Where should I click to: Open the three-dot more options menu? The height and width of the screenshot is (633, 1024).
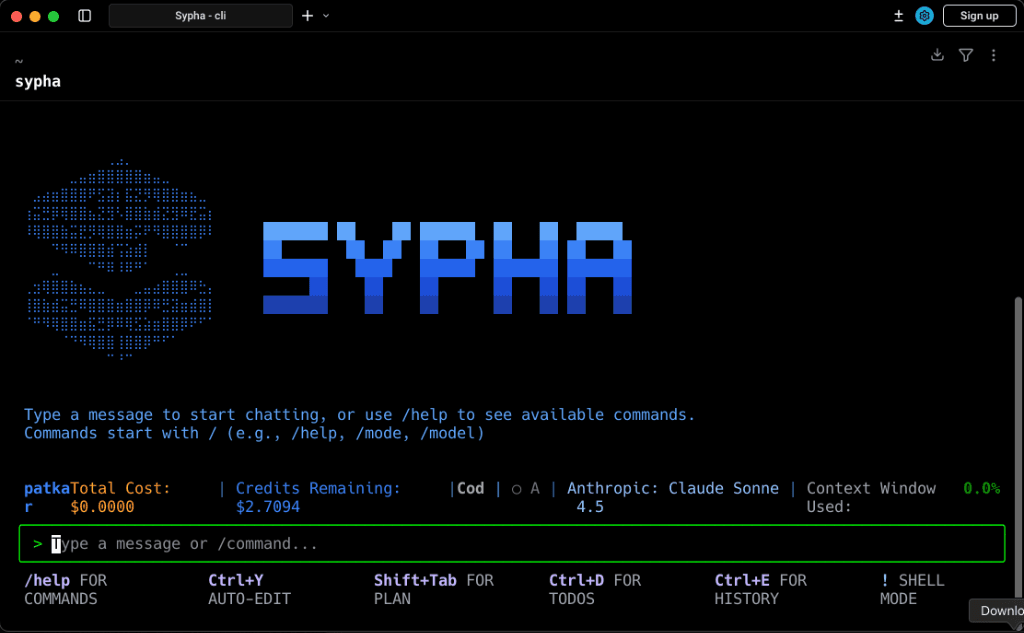[x=993, y=55]
